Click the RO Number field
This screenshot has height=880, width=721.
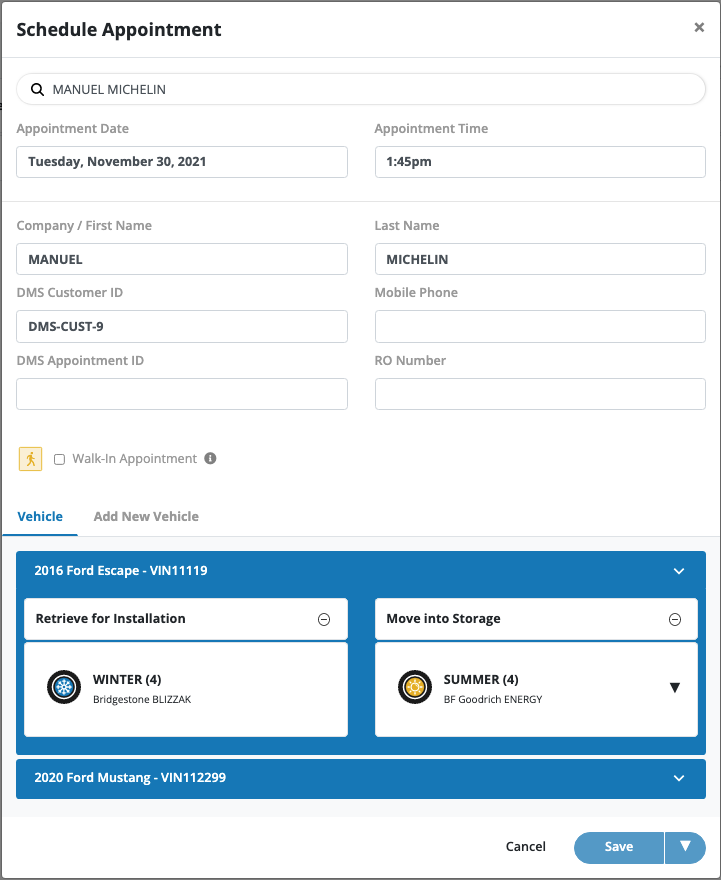tap(540, 394)
